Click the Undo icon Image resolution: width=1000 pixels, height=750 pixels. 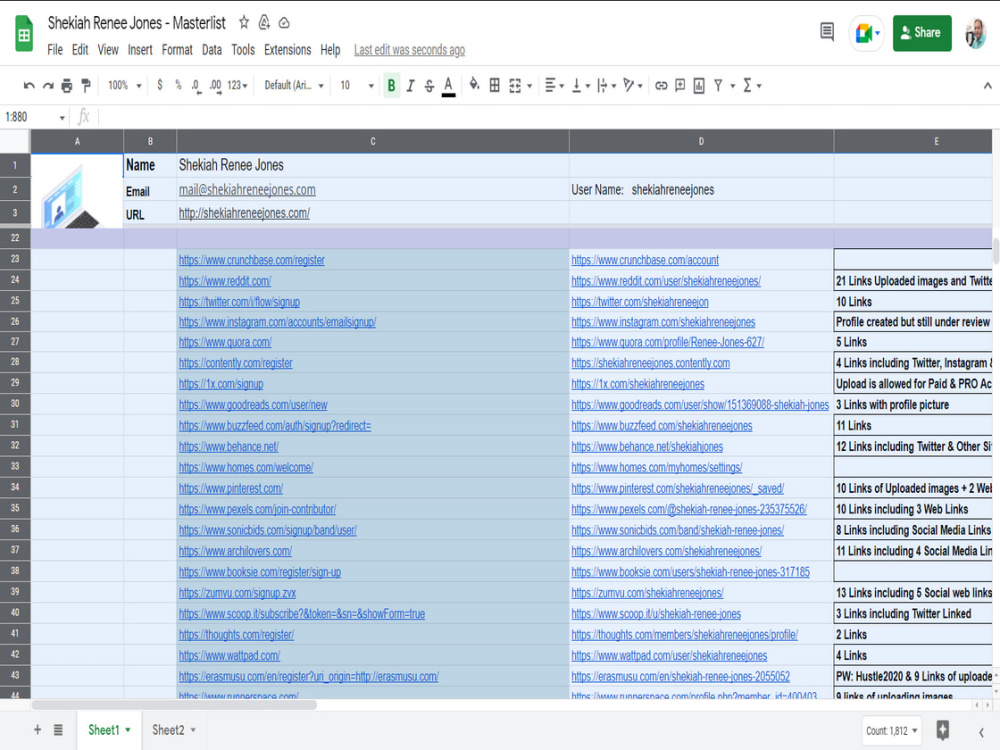(x=29, y=85)
